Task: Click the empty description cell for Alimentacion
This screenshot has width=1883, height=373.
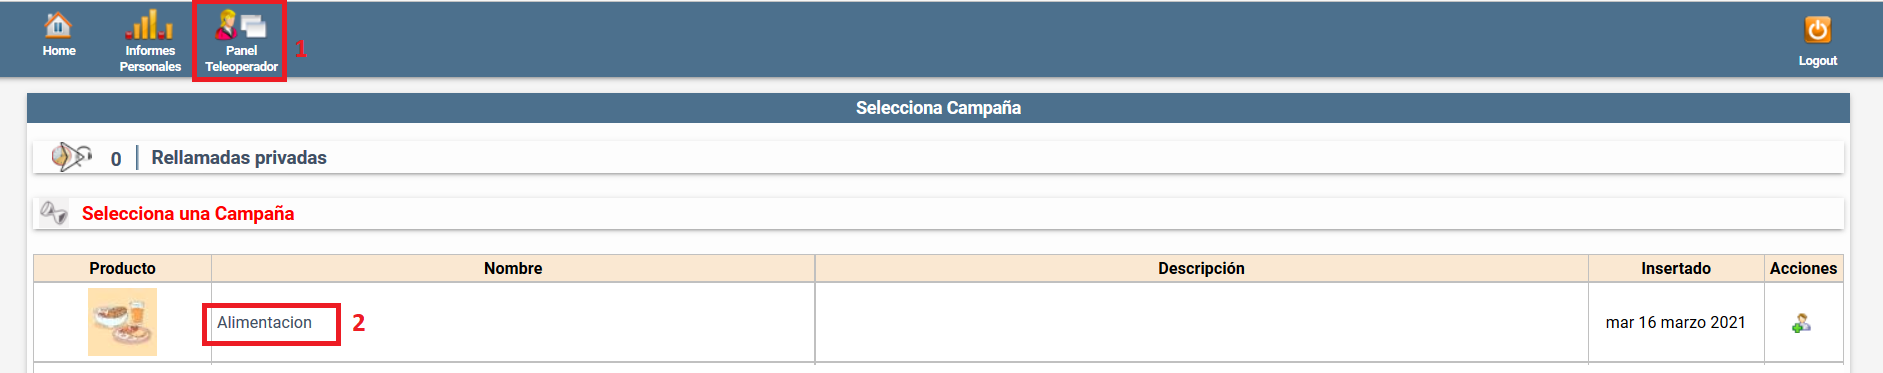Action: point(1201,322)
